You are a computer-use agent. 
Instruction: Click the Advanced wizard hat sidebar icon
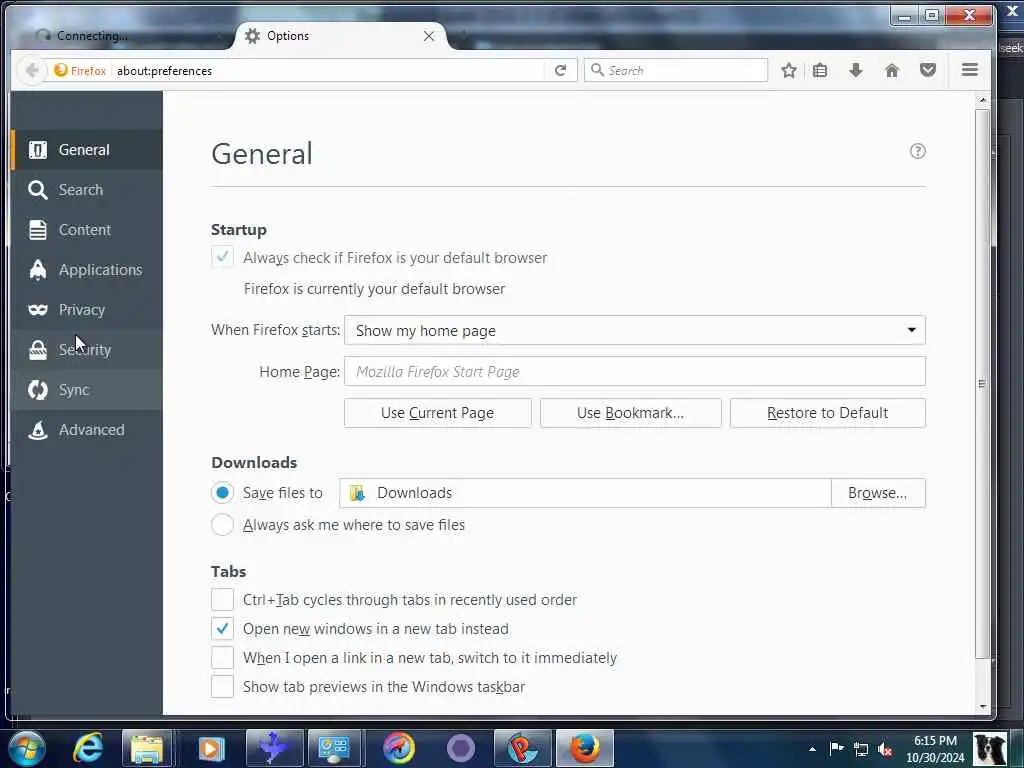pyautogui.click(x=38, y=430)
